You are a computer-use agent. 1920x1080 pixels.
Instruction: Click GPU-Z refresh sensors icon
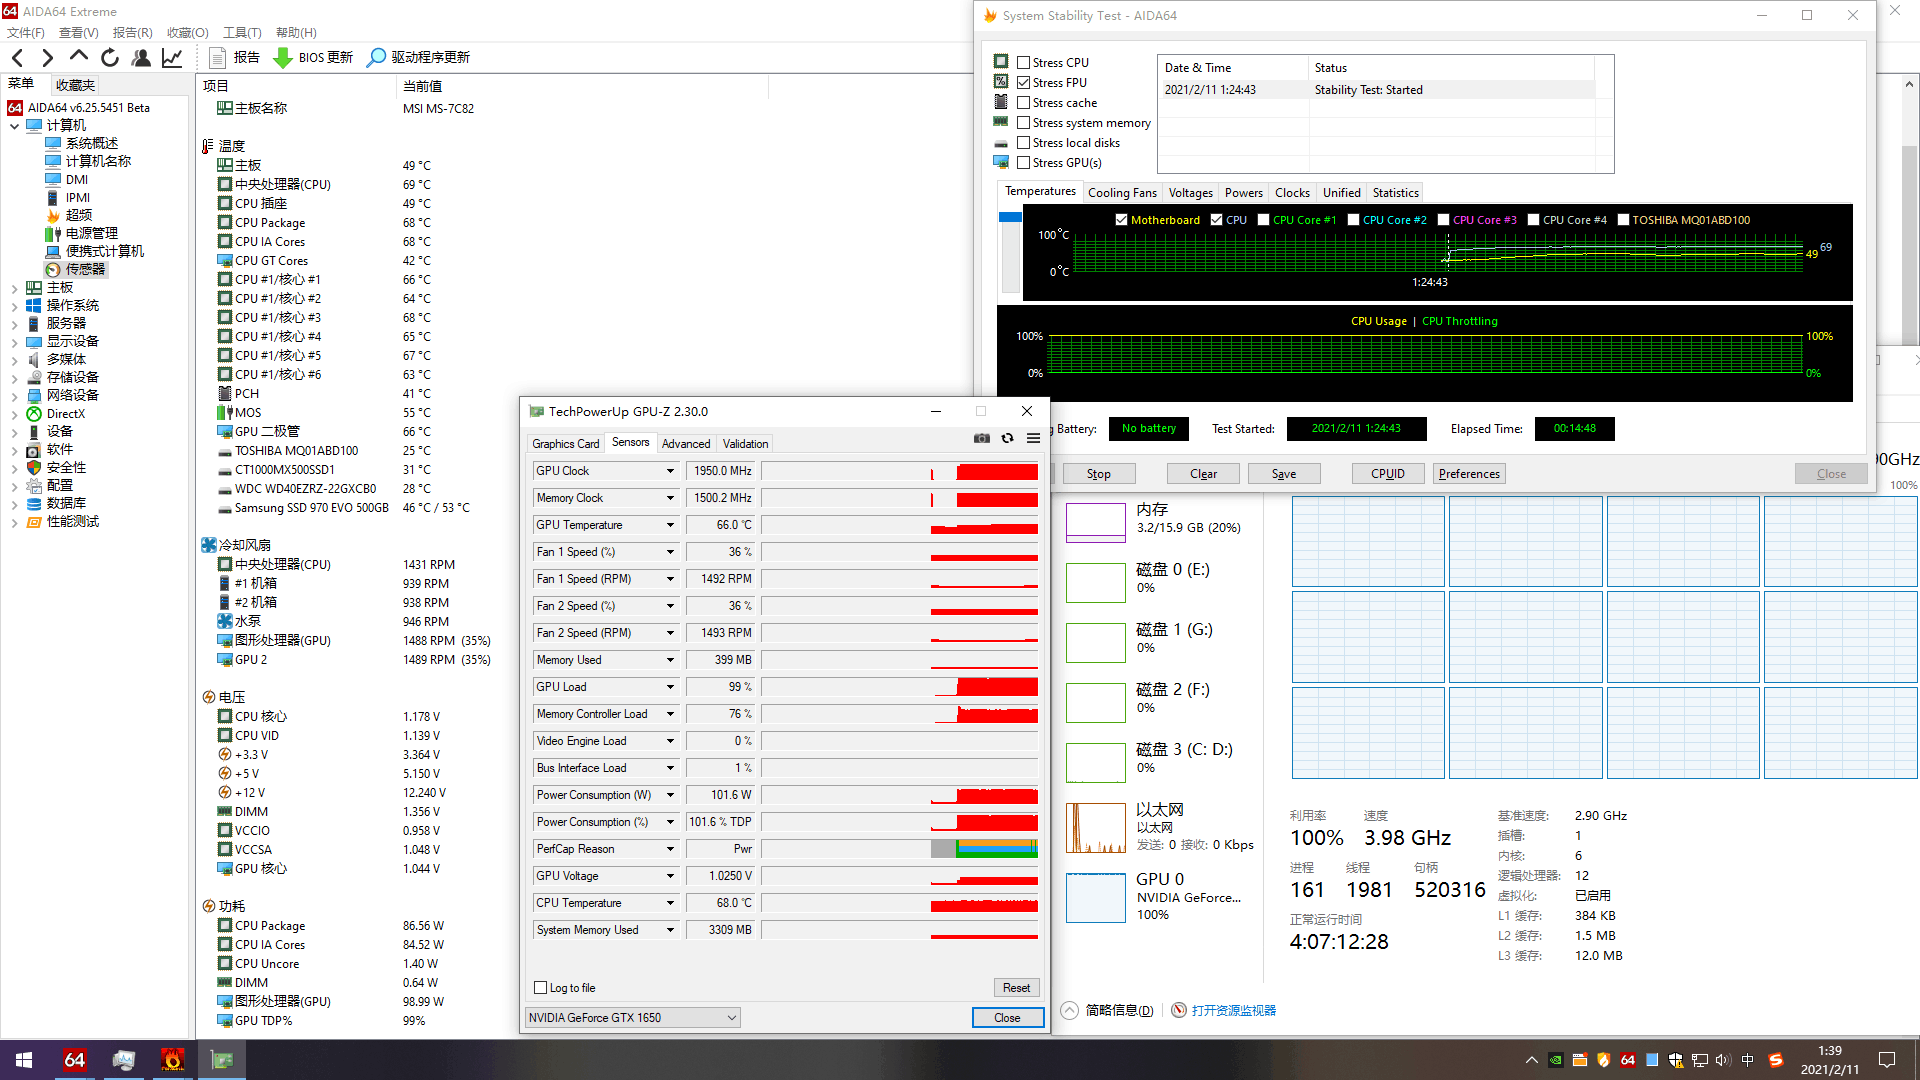(1007, 438)
